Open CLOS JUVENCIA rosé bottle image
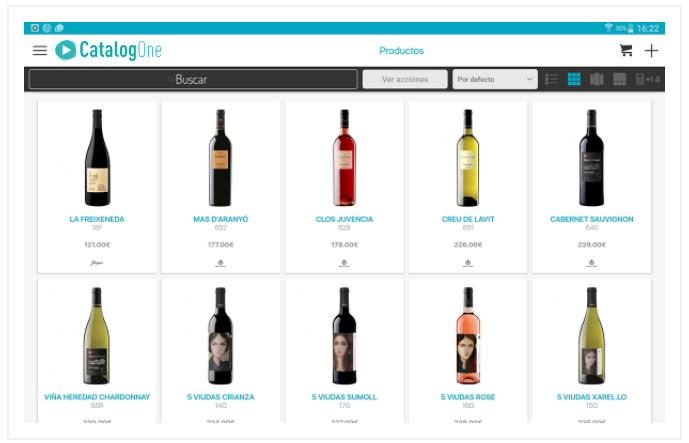The width and height of the screenshot is (689, 443). coord(344,158)
